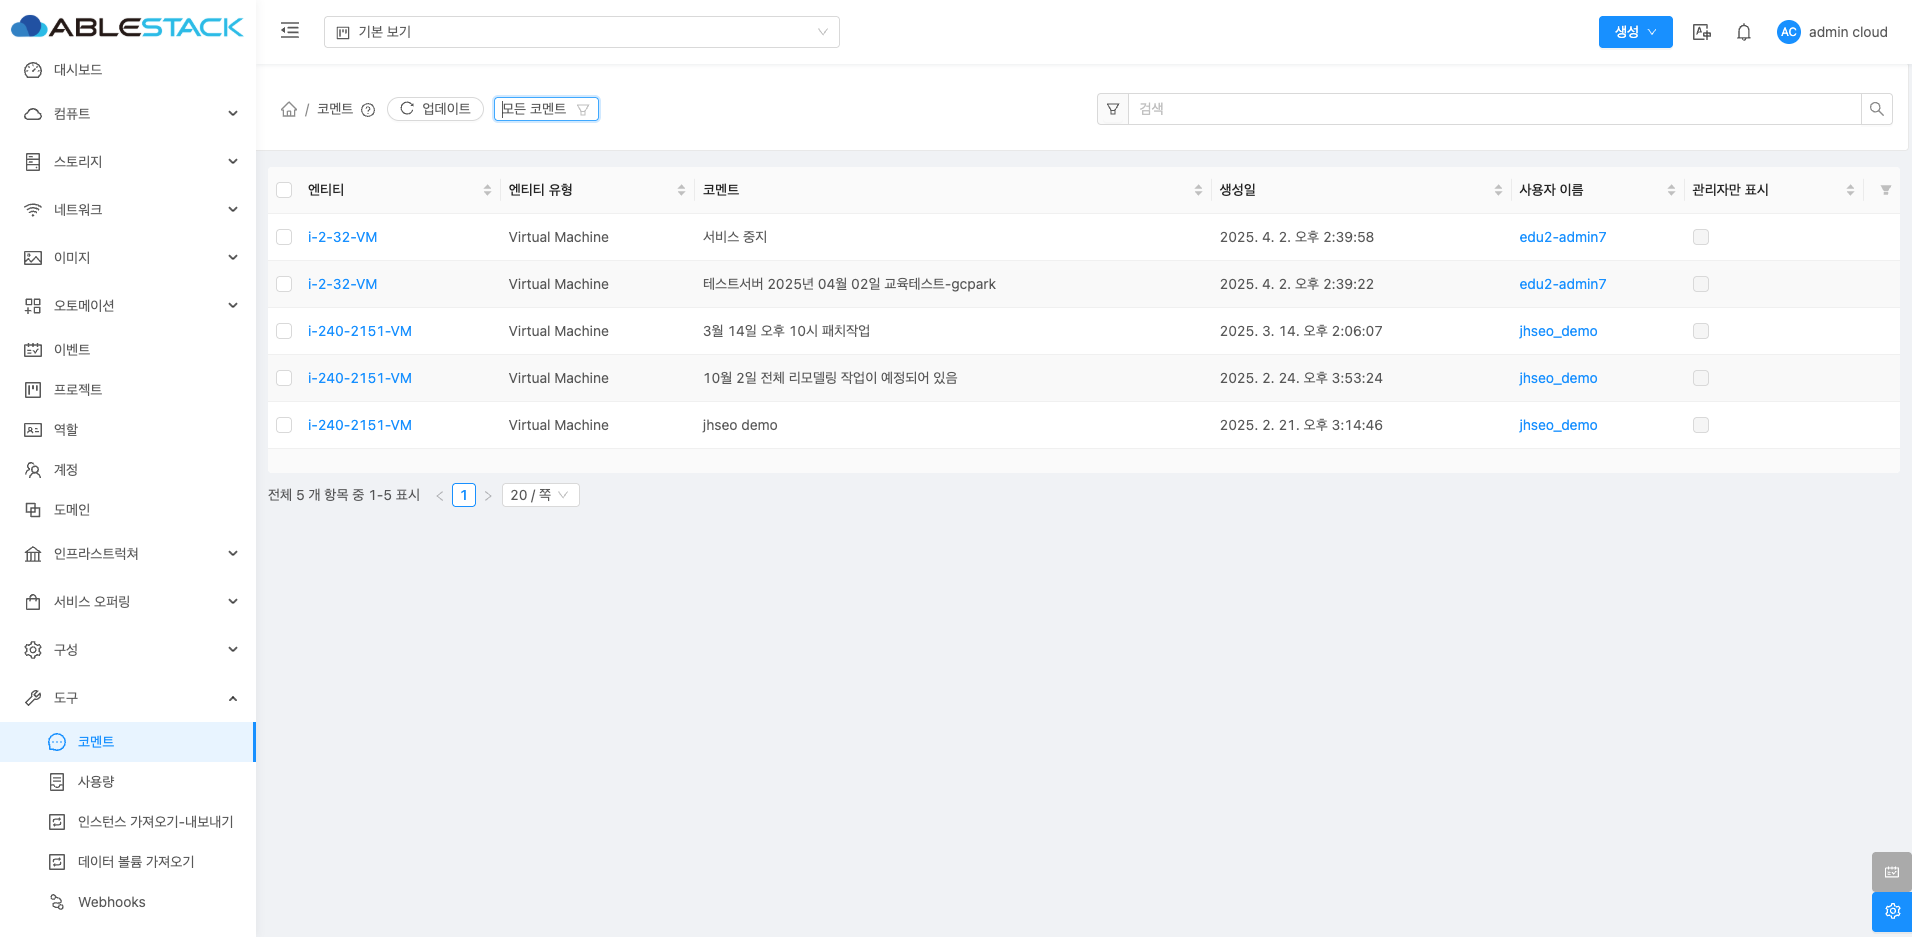Select 코멘트 under 도구 menu

(x=128, y=742)
